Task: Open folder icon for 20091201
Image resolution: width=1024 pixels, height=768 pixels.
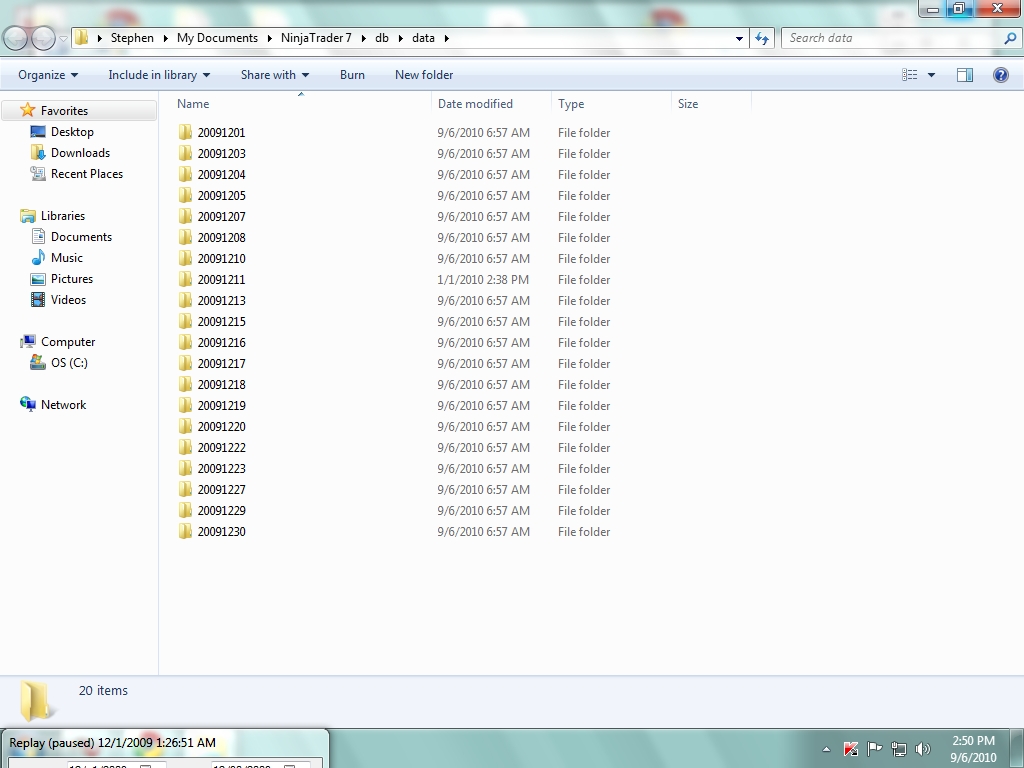Action: point(185,133)
